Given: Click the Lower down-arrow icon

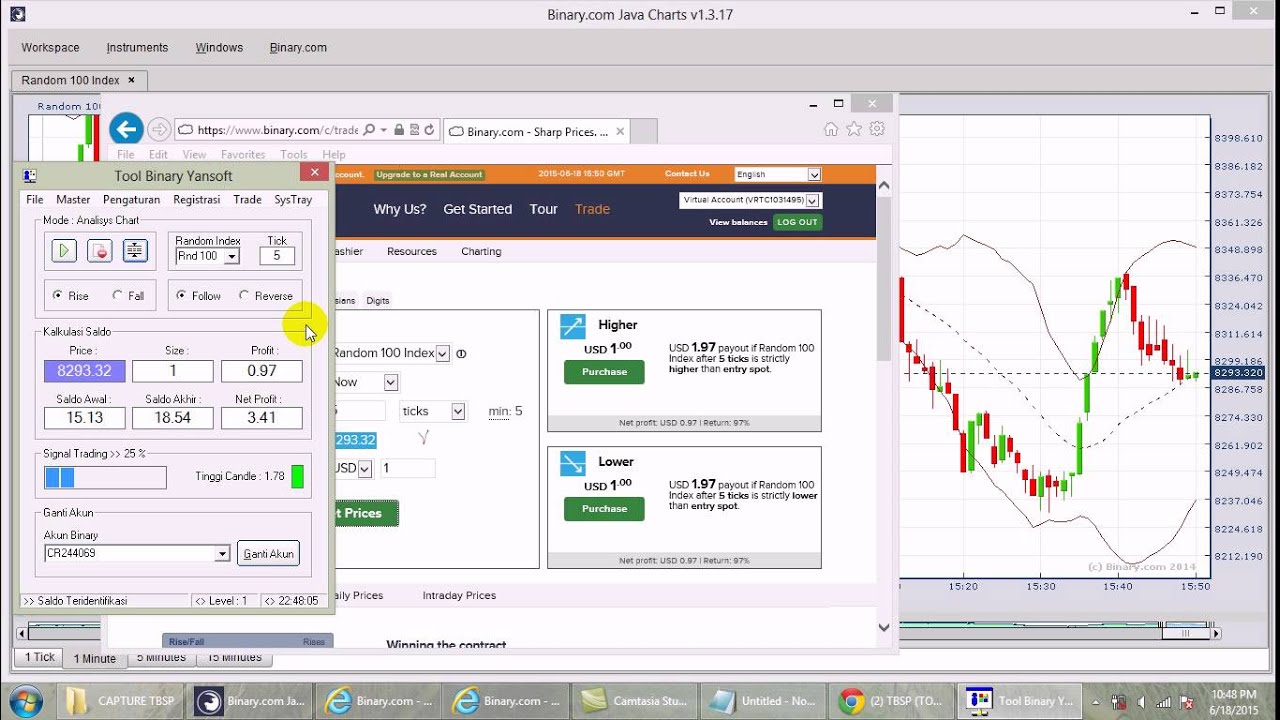Looking at the screenshot, I should pos(573,463).
